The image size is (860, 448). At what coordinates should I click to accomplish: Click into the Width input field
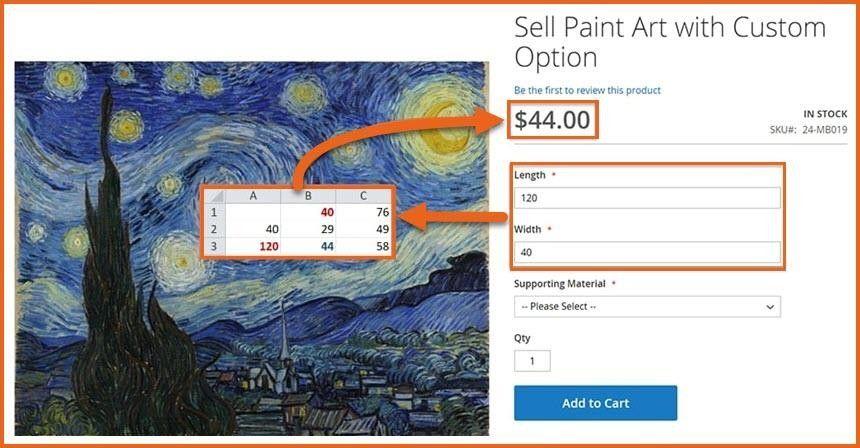[x=646, y=252]
